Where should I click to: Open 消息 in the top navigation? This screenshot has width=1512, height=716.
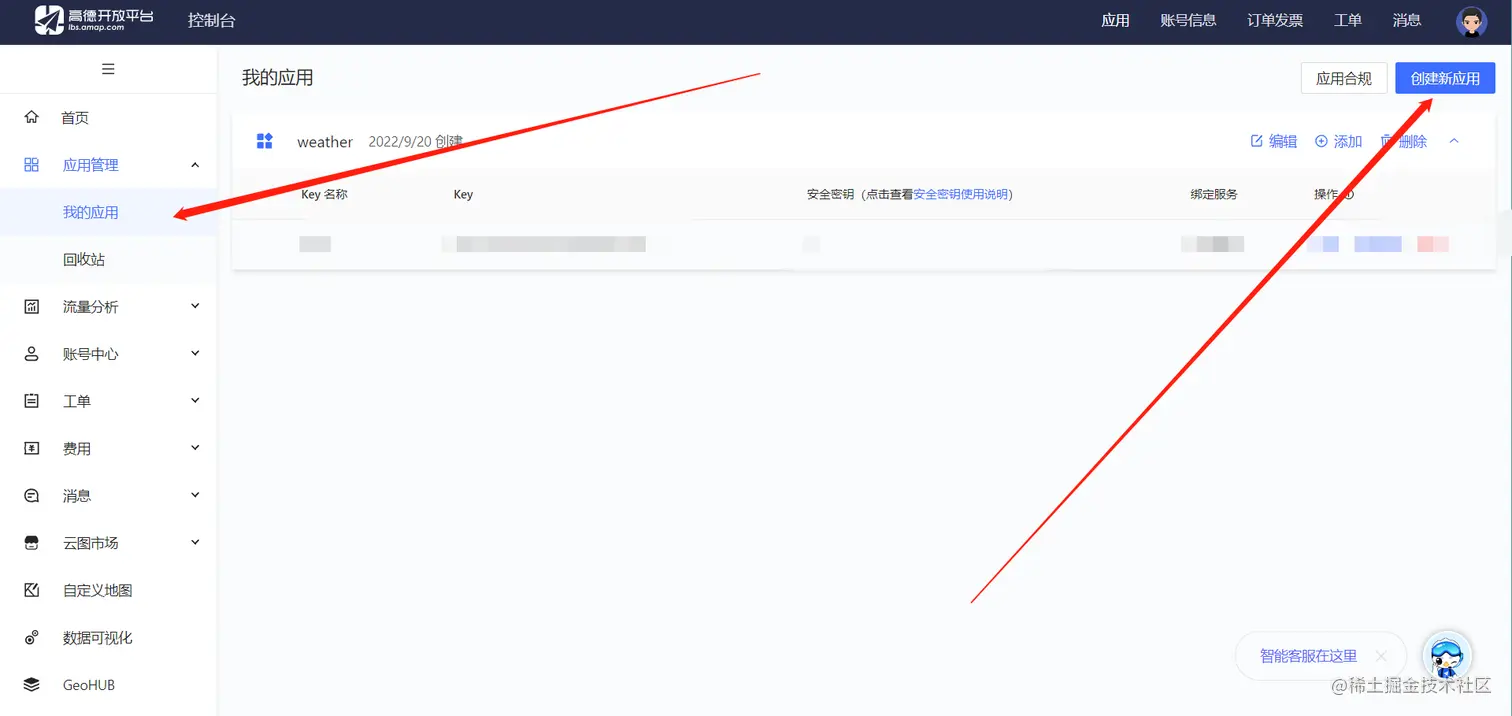pyautogui.click(x=1407, y=20)
